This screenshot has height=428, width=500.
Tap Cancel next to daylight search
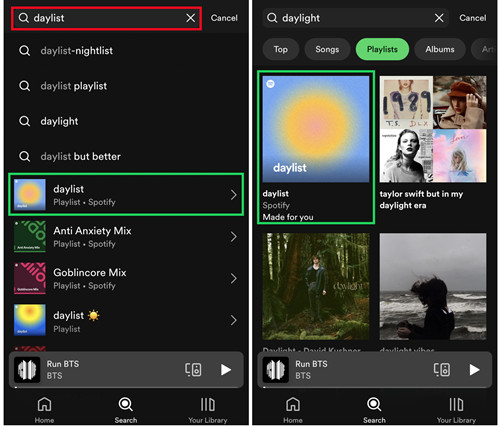(x=473, y=18)
